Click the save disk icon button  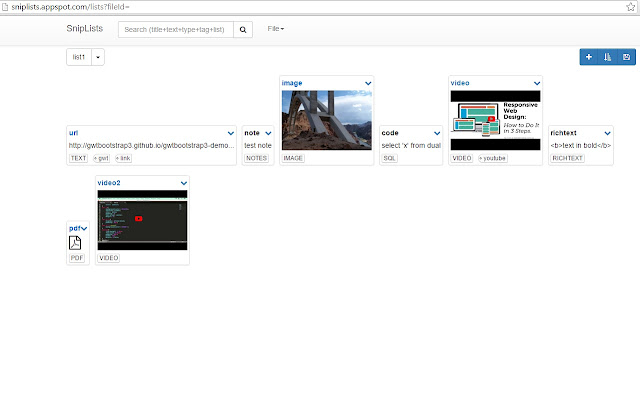pyautogui.click(x=626, y=57)
